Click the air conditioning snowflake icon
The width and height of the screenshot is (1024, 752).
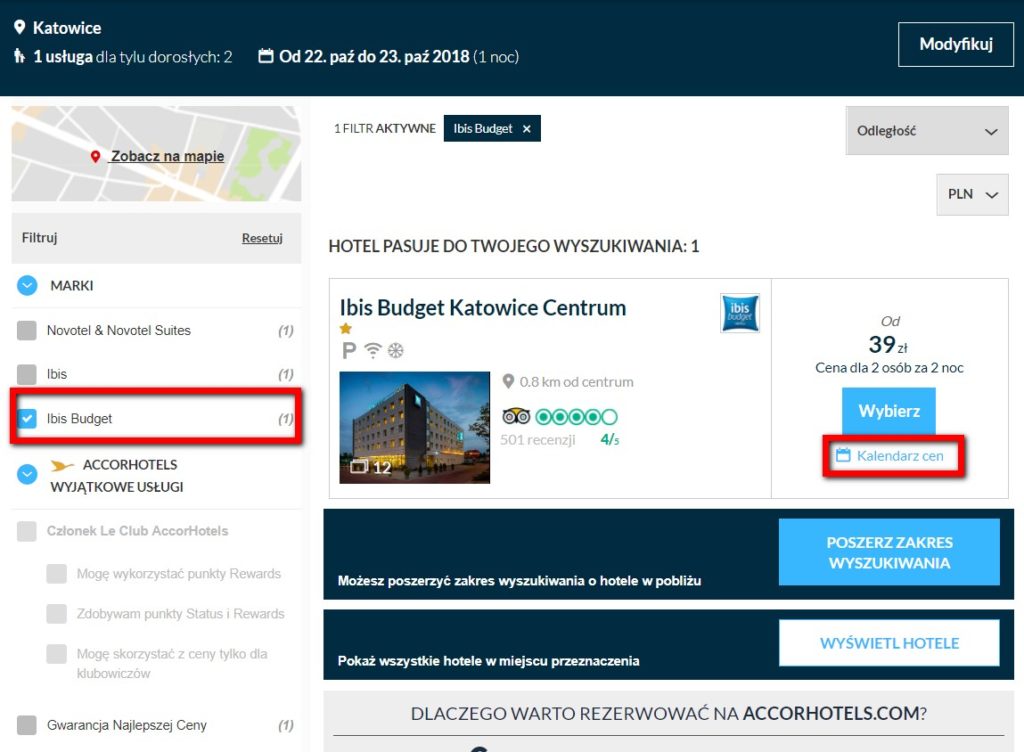point(396,351)
